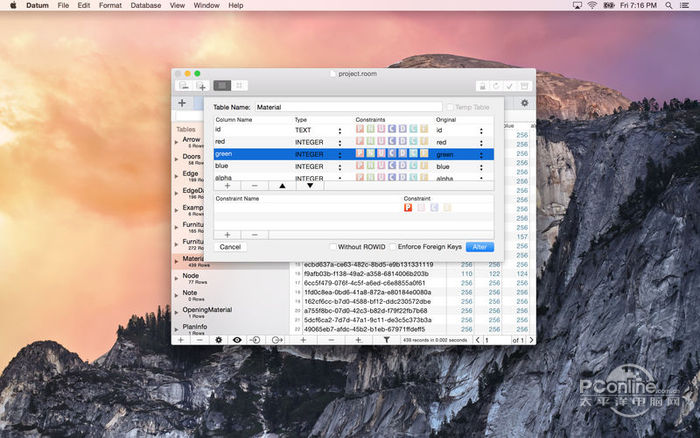Toggle the Temp Table checkbox
This screenshot has width=700, height=438.
pyautogui.click(x=450, y=106)
